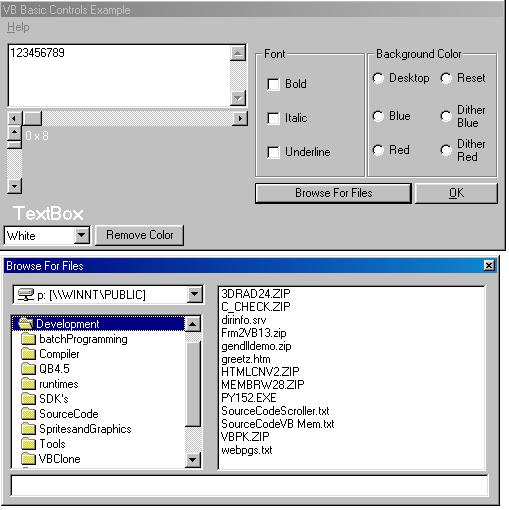Select the open Development folder icon
The image size is (509, 510).
click(x=26, y=323)
